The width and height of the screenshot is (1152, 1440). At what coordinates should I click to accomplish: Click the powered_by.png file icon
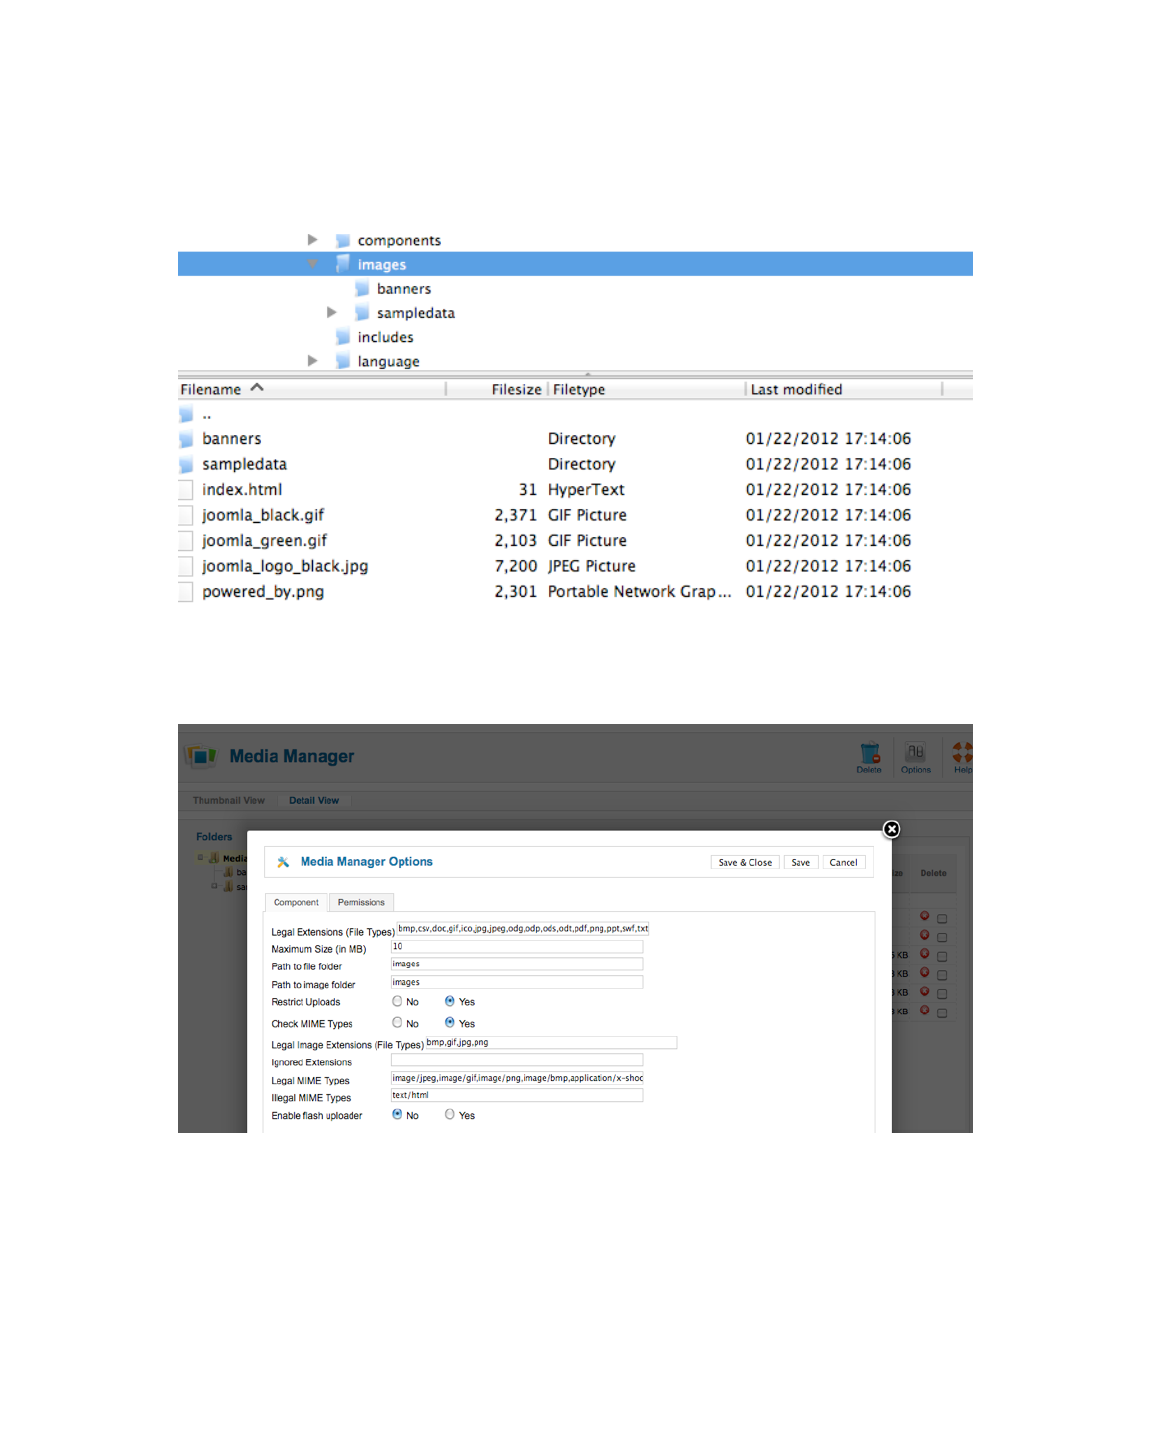185,592
